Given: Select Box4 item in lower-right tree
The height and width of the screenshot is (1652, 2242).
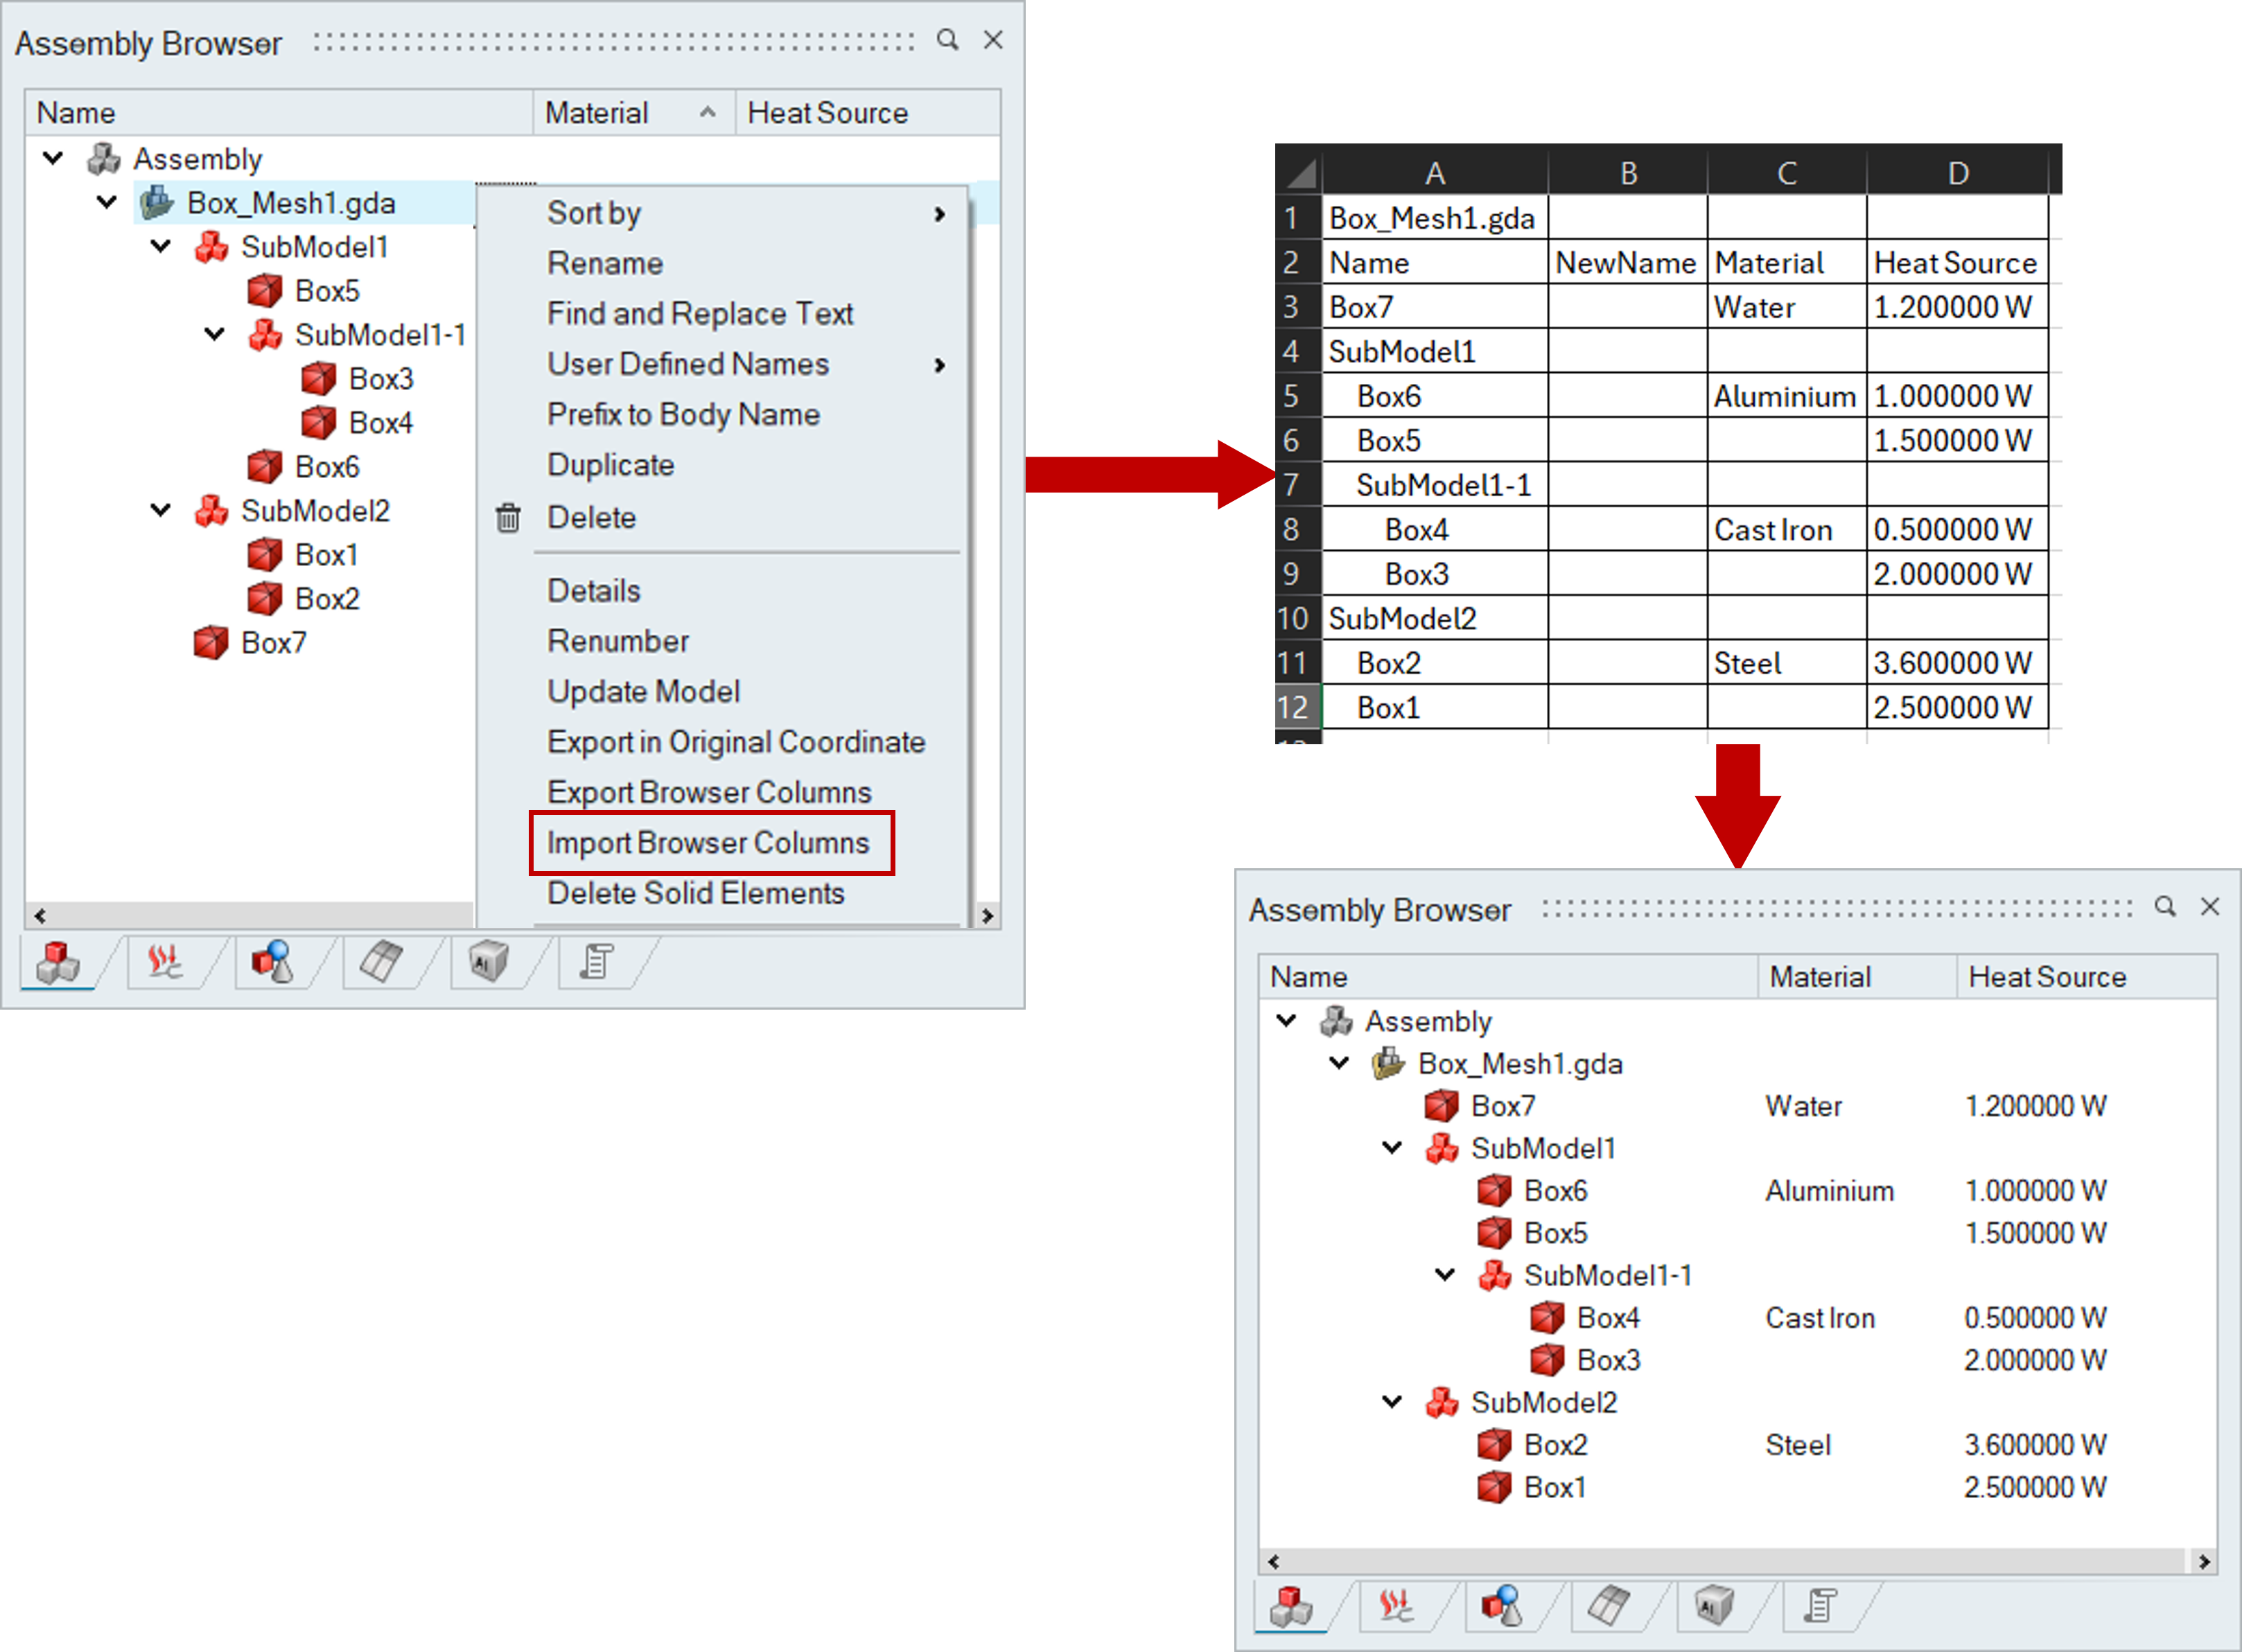Looking at the screenshot, I should coord(1607,1318).
